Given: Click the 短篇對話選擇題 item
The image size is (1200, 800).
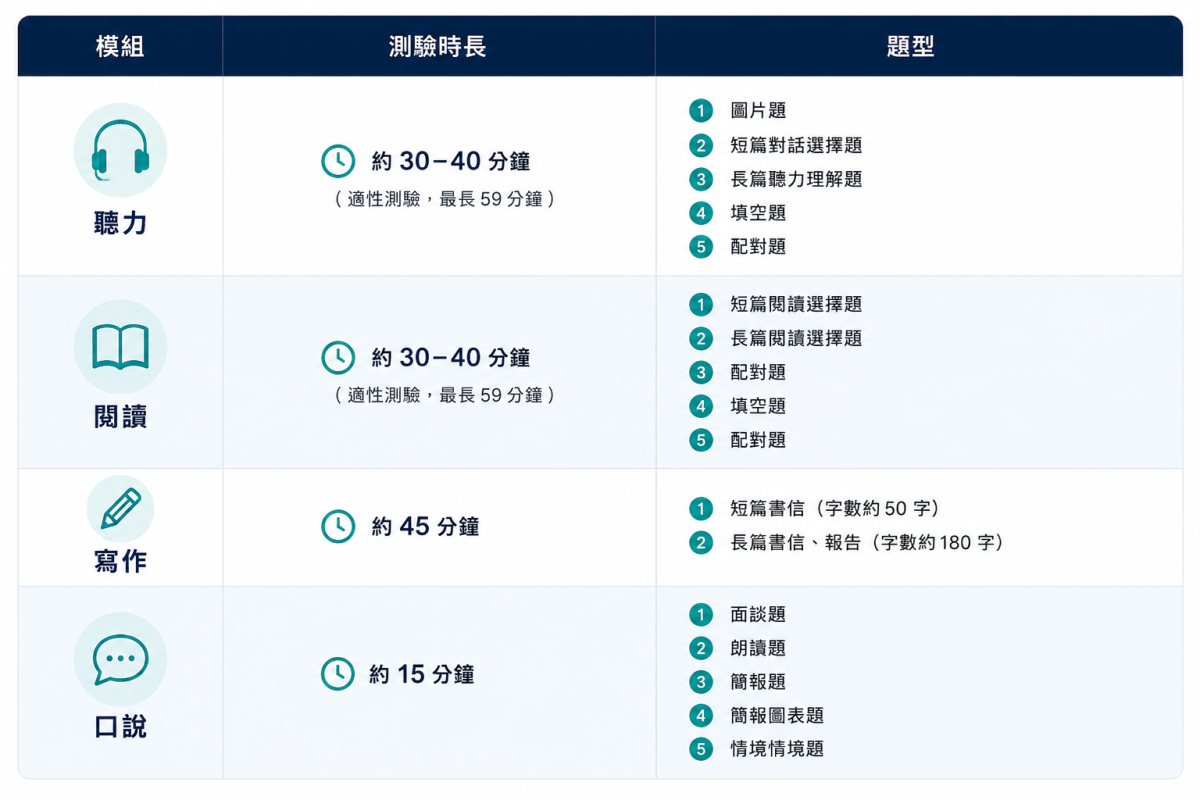Looking at the screenshot, I should [796, 146].
